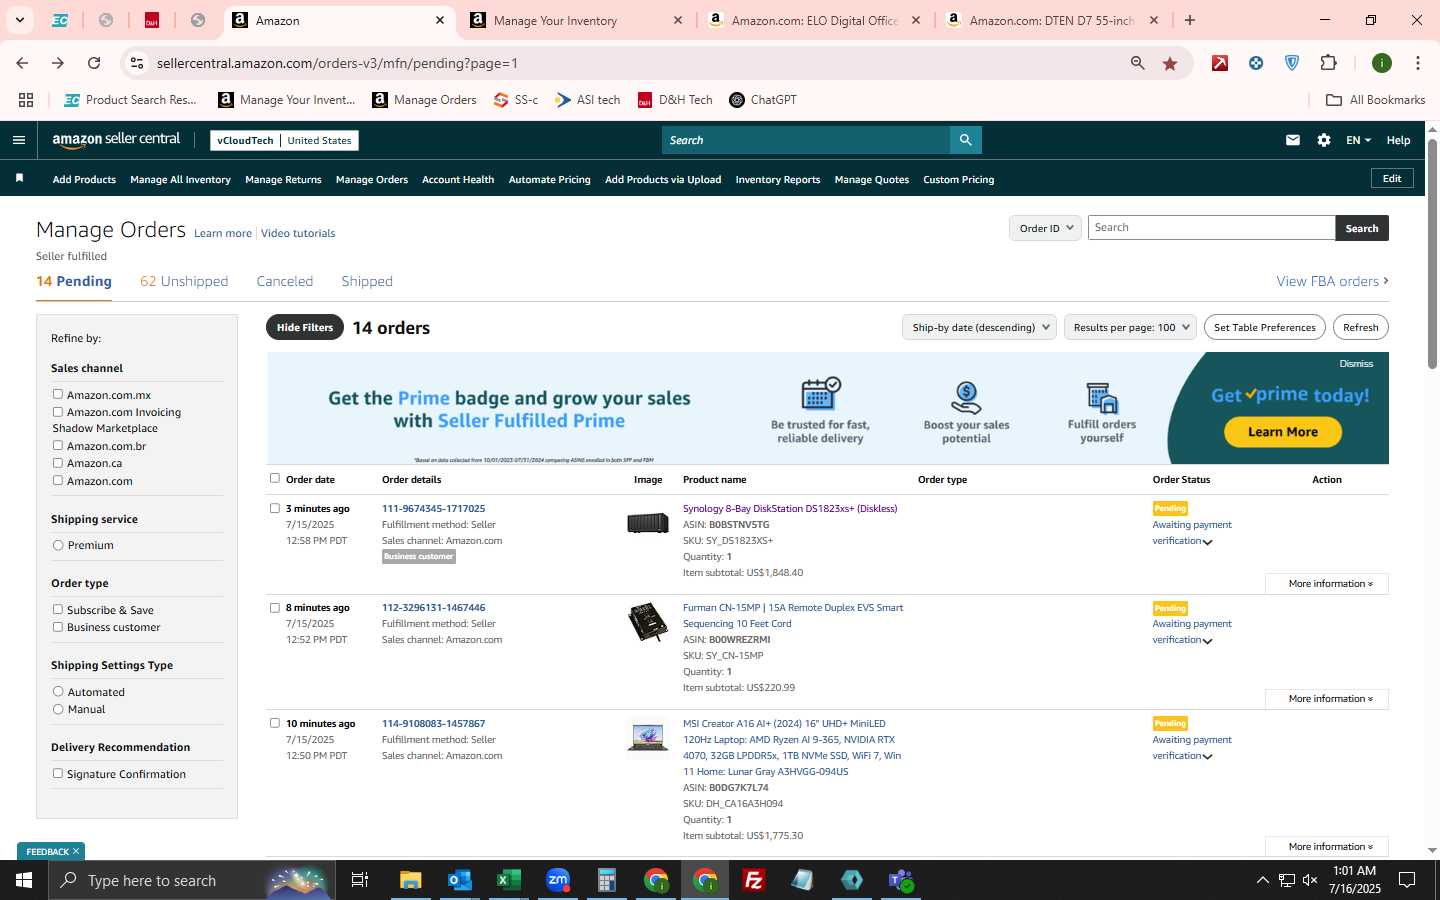Open Microsoft Teams from the taskbar

(x=901, y=880)
